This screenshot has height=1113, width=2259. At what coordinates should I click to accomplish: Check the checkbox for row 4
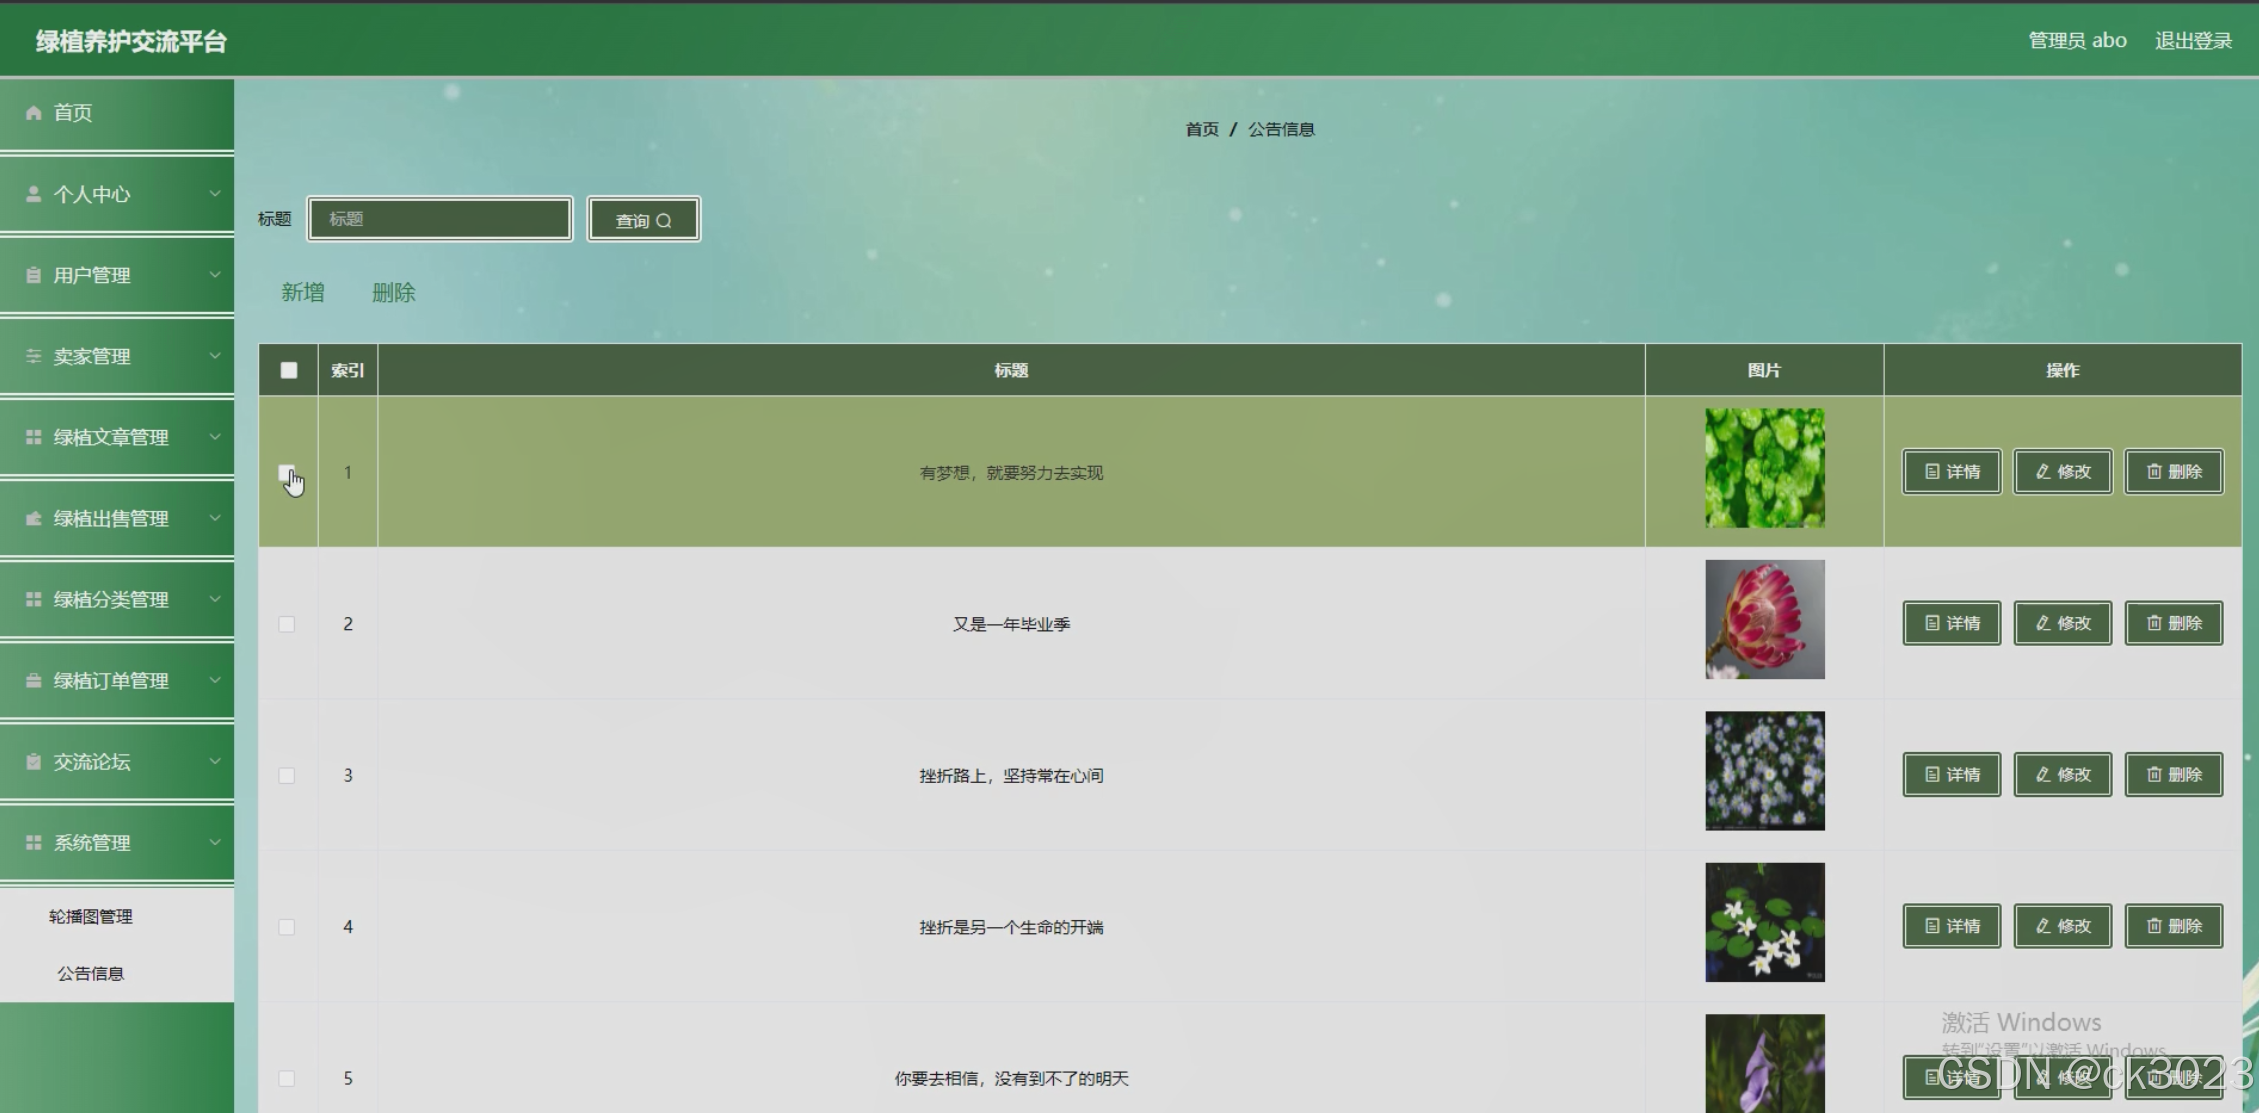287,927
